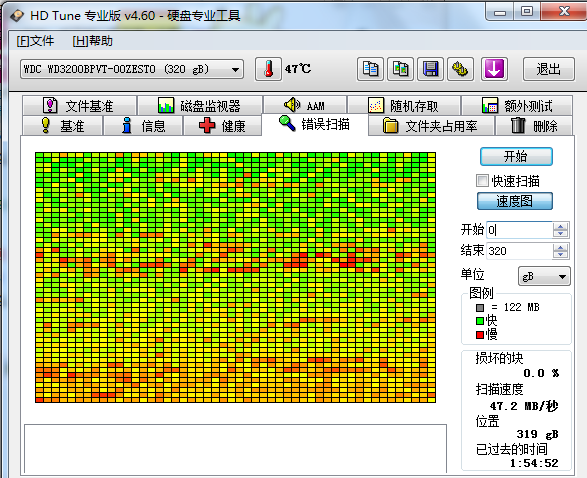Click the red 慢 legend swatch
Image resolution: width=587 pixels, height=478 pixels.
480,334
